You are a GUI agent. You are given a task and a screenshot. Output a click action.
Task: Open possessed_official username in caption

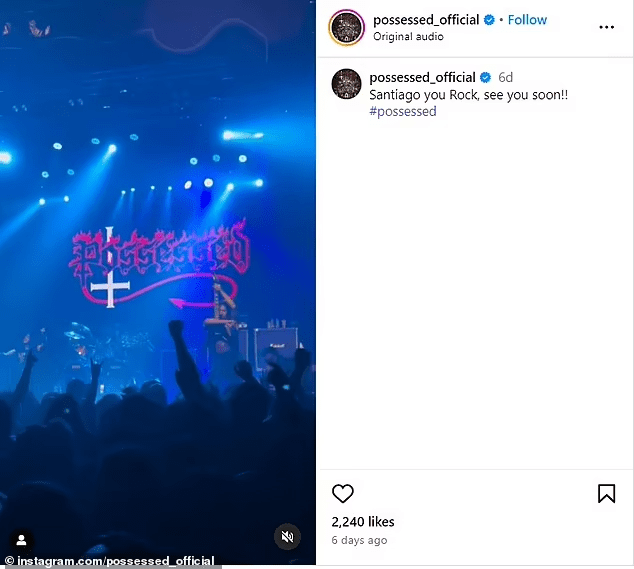422,77
